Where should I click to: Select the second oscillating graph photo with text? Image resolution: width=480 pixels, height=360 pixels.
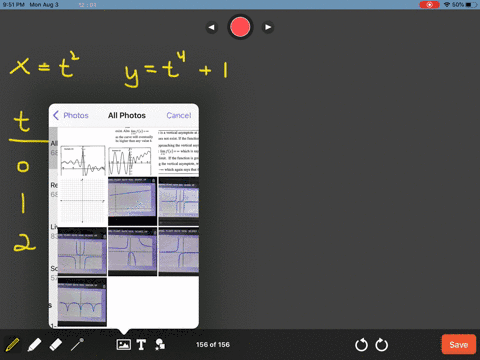pos(132,152)
